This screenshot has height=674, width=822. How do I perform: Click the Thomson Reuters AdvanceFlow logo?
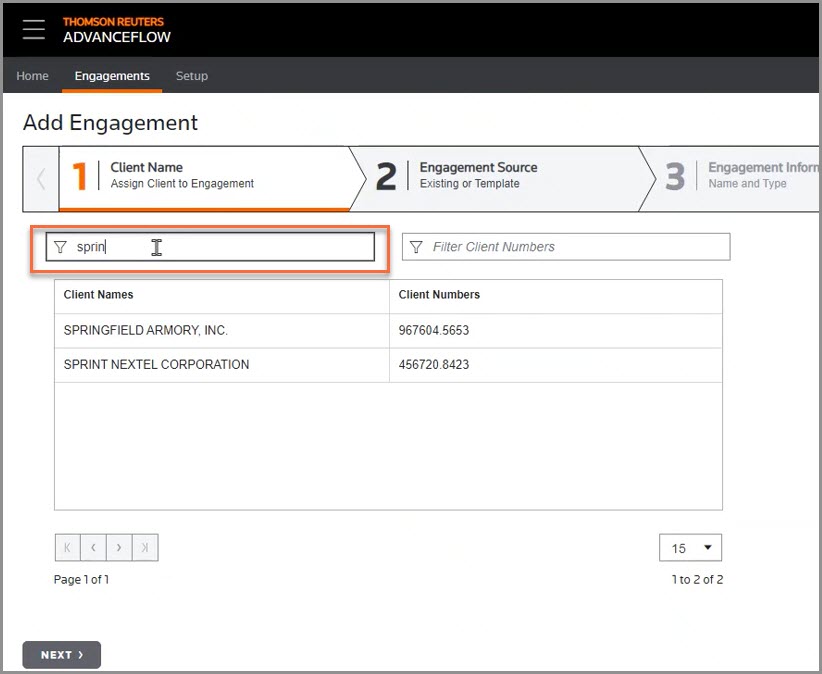[116, 30]
